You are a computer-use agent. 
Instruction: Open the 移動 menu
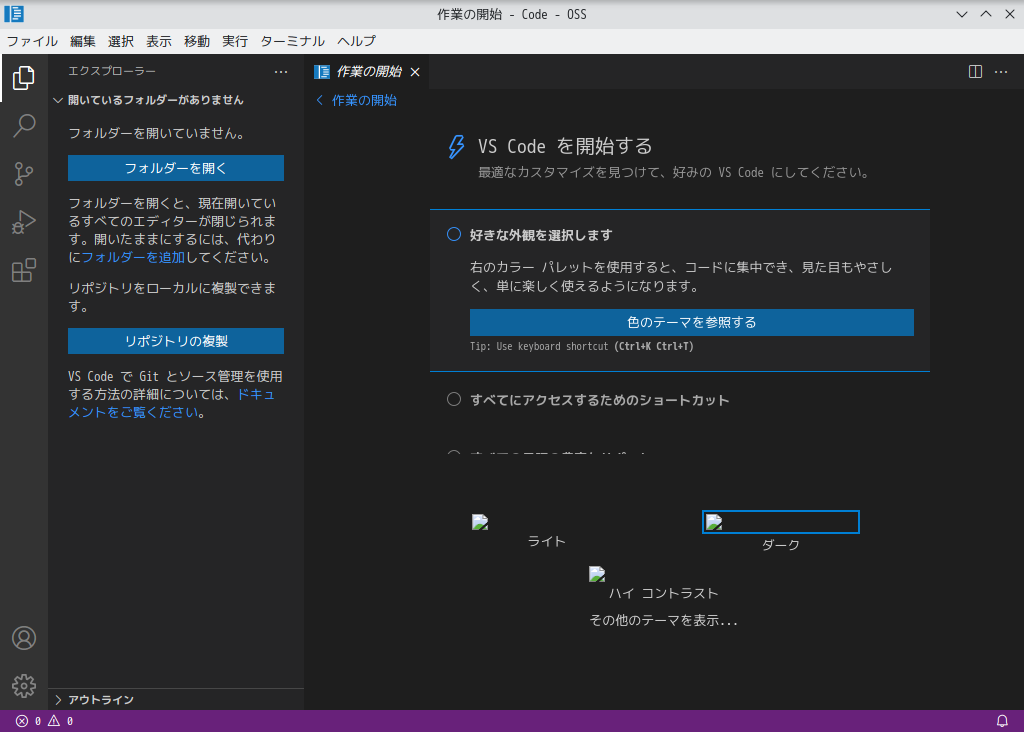(197, 41)
